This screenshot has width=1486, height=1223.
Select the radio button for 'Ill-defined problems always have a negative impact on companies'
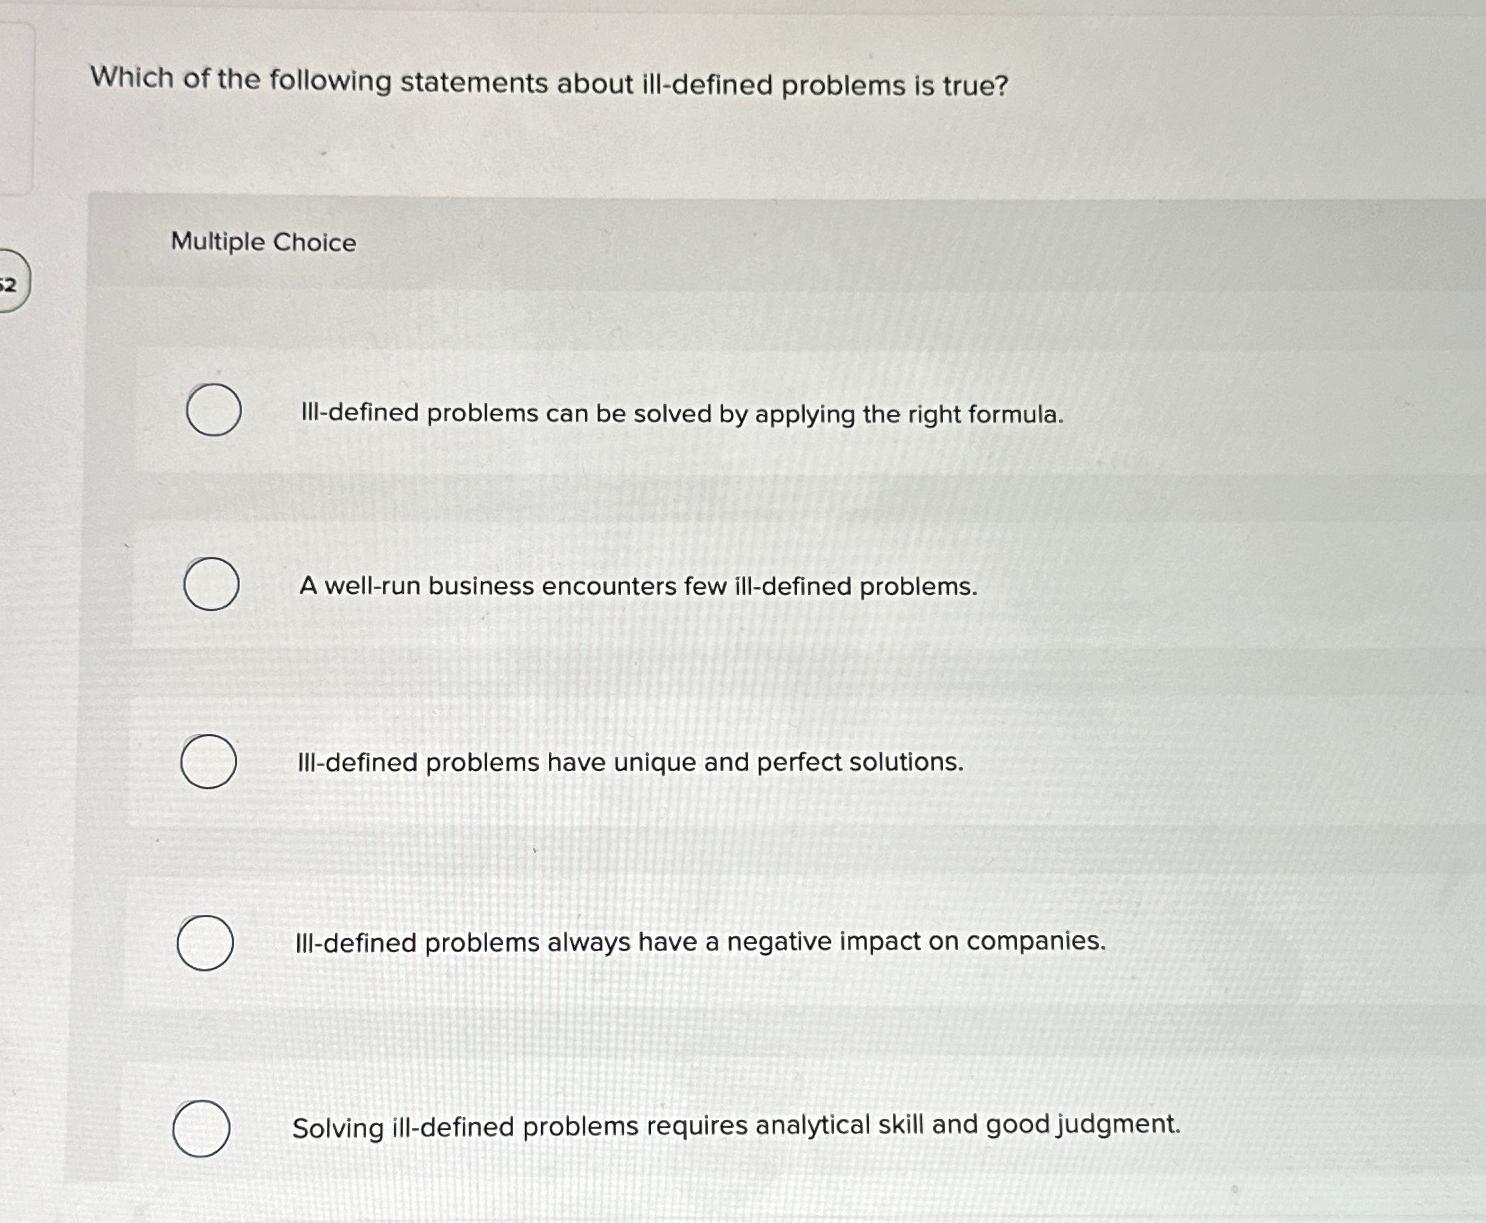pos(208,942)
